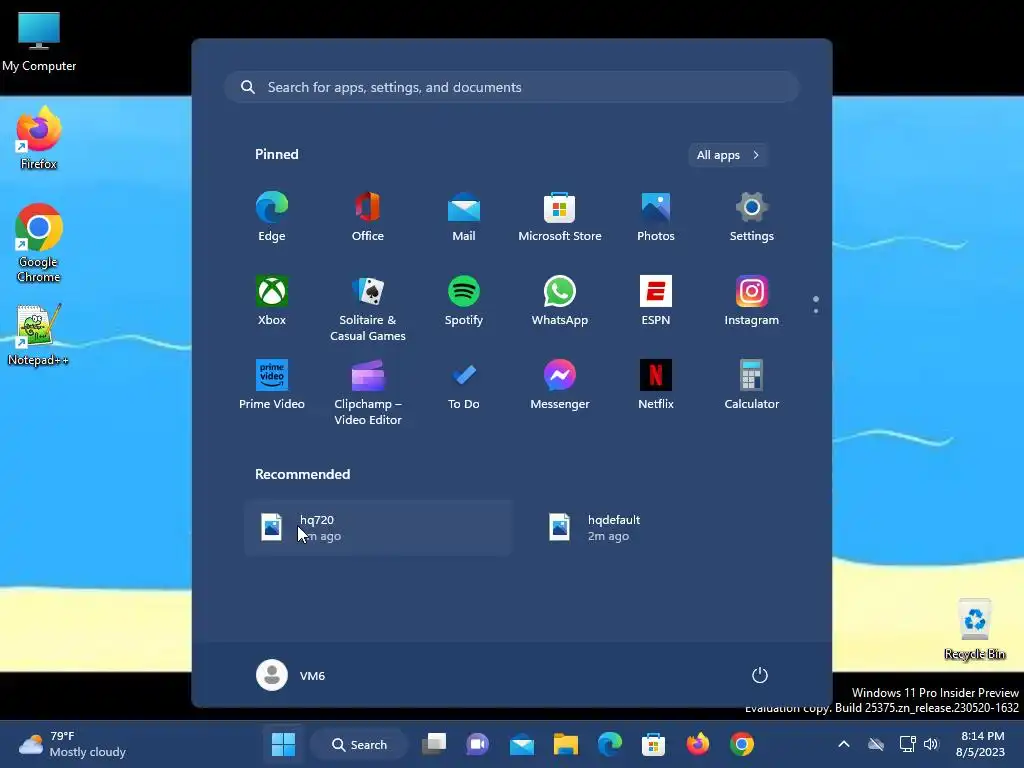Viewport: 1024px width, 768px height.
Task: Open the volume speaker icon
Action: point(931,744)
